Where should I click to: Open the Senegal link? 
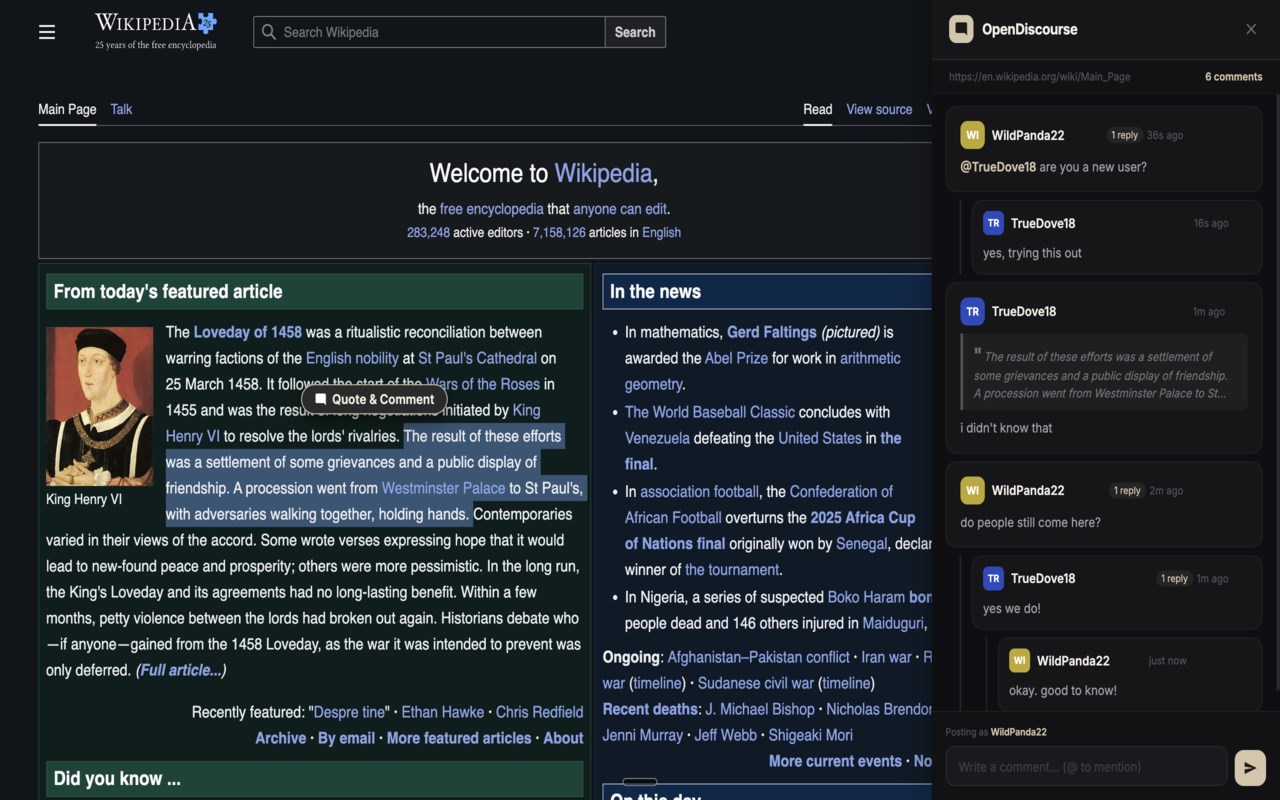(862, 544)
